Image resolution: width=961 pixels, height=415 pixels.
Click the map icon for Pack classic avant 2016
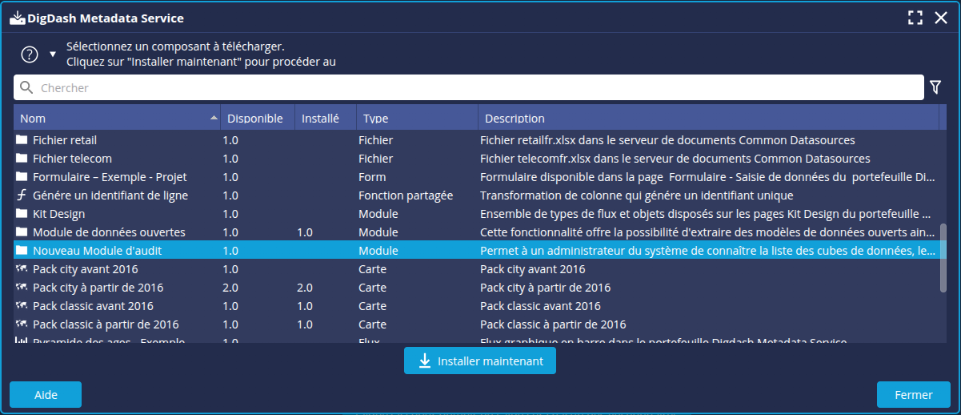22,306
